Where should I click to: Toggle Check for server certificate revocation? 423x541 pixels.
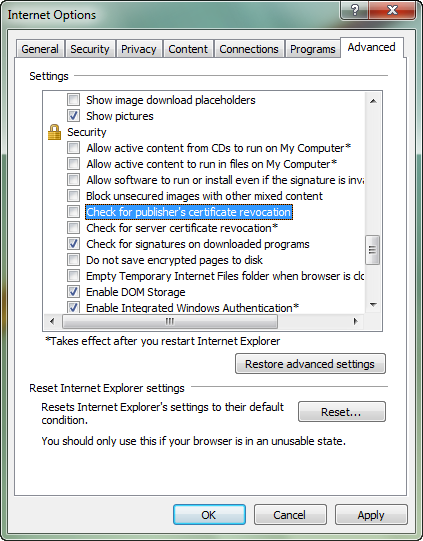tap(73, 228)
